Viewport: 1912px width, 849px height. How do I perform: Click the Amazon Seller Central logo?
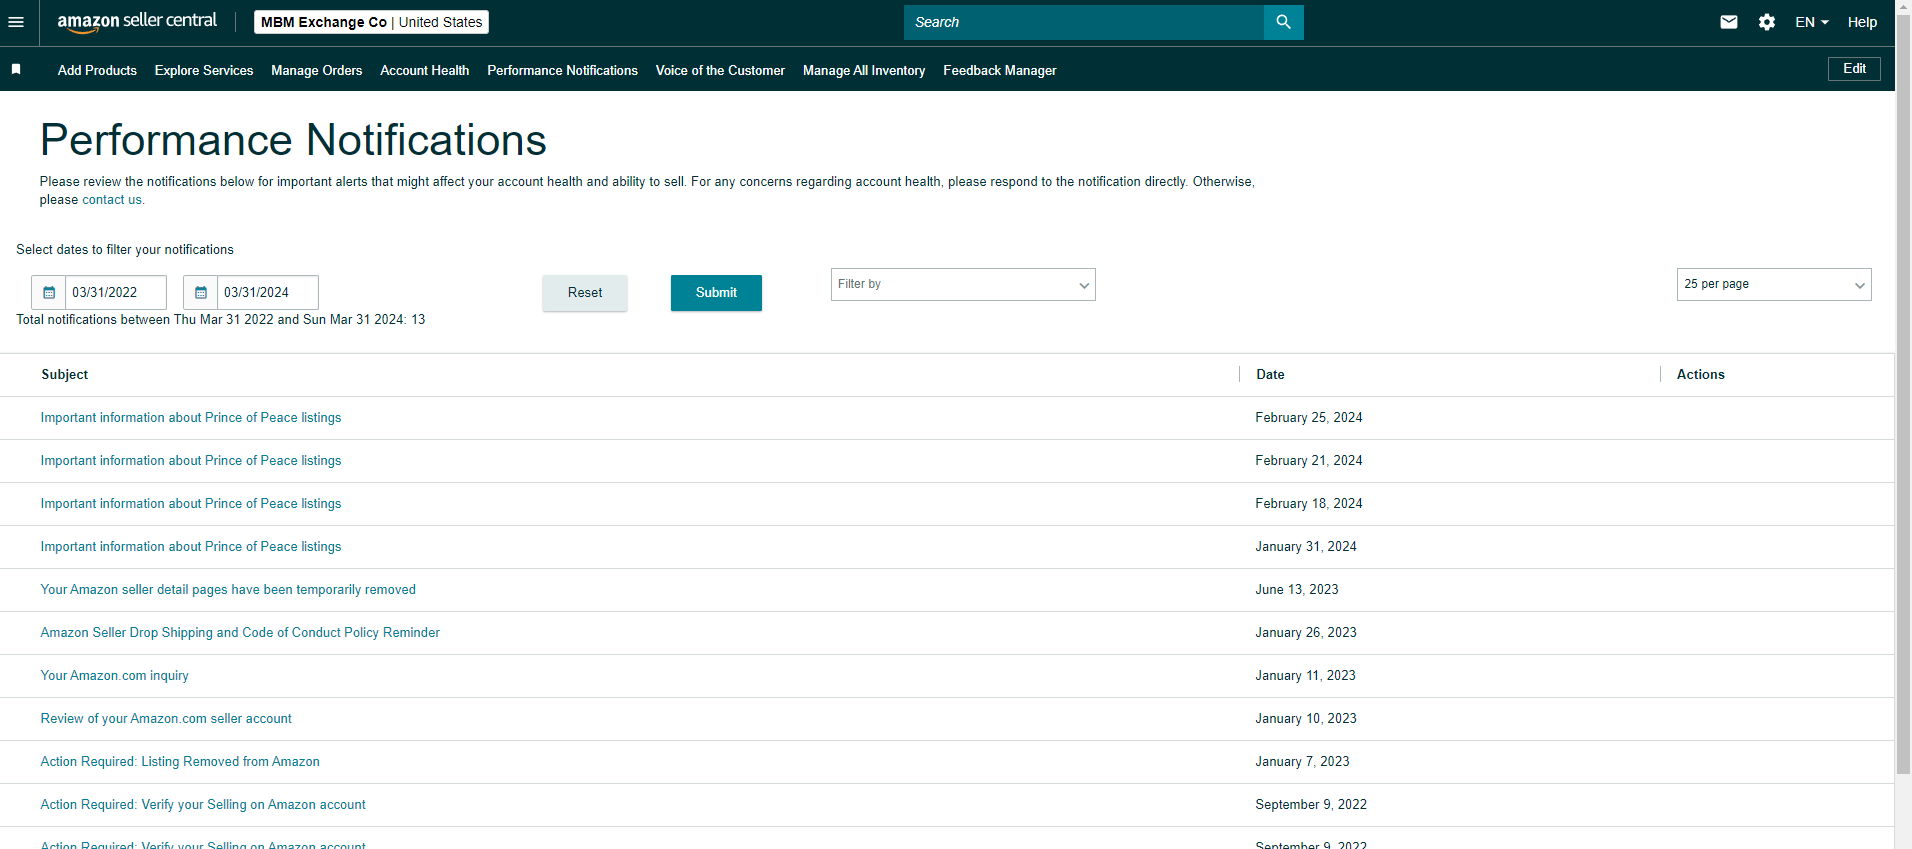click(137, 22)
